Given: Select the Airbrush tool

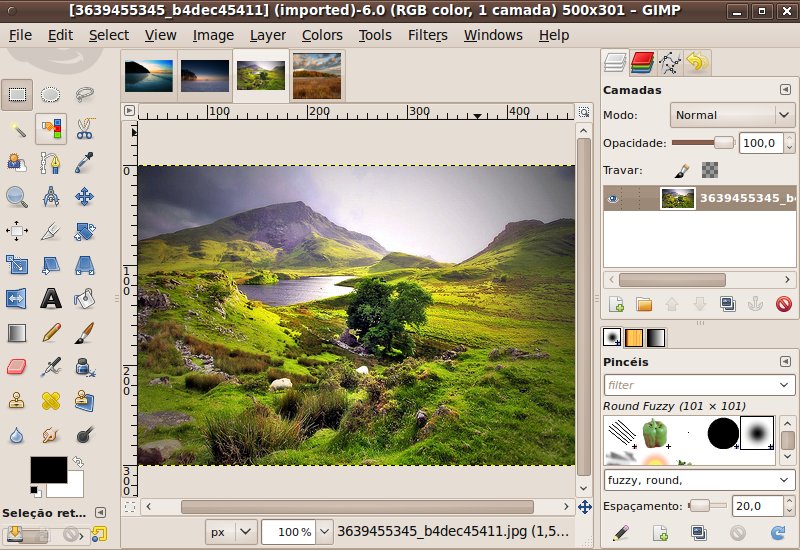Looking at the screenshot, I should point(51,367).
